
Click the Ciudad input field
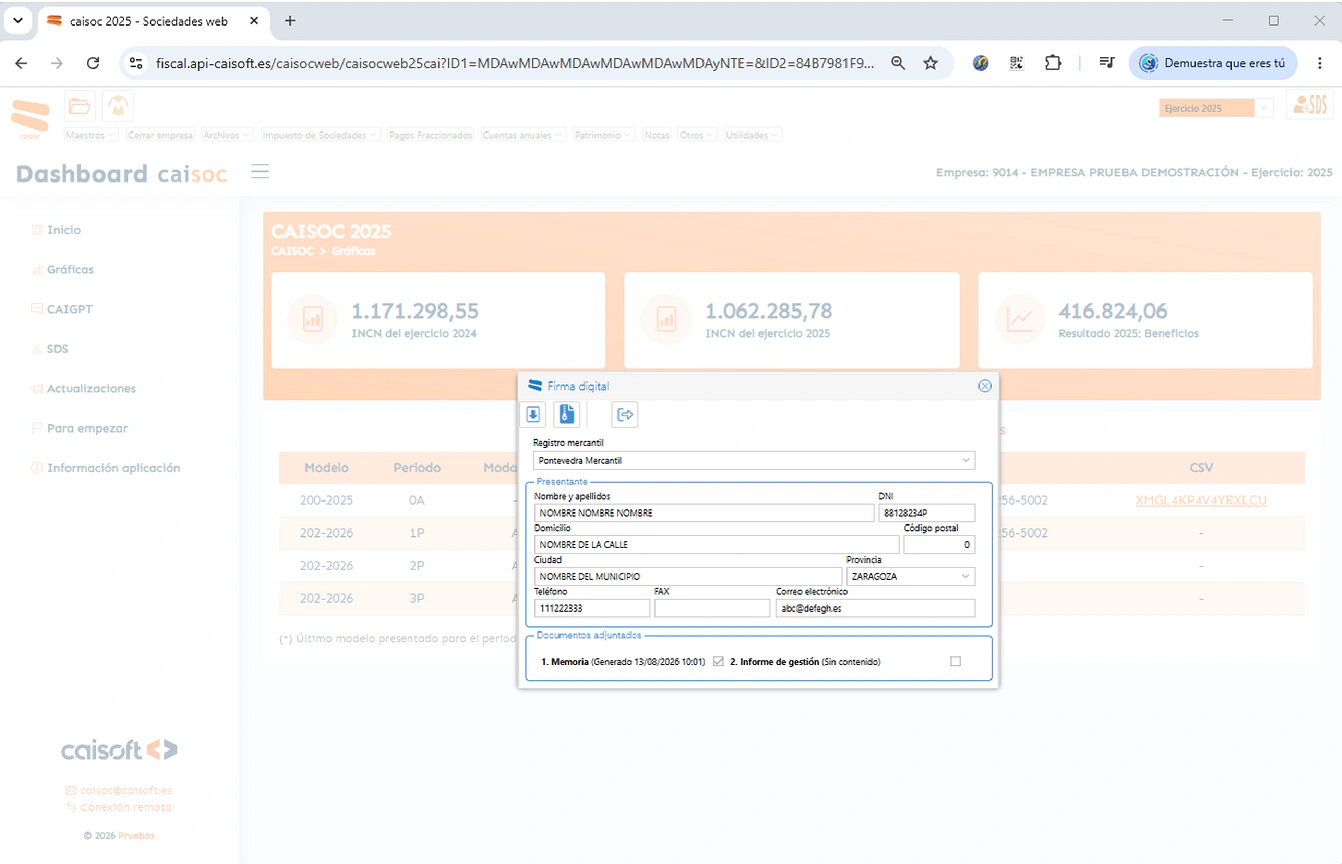click(688, 576)
